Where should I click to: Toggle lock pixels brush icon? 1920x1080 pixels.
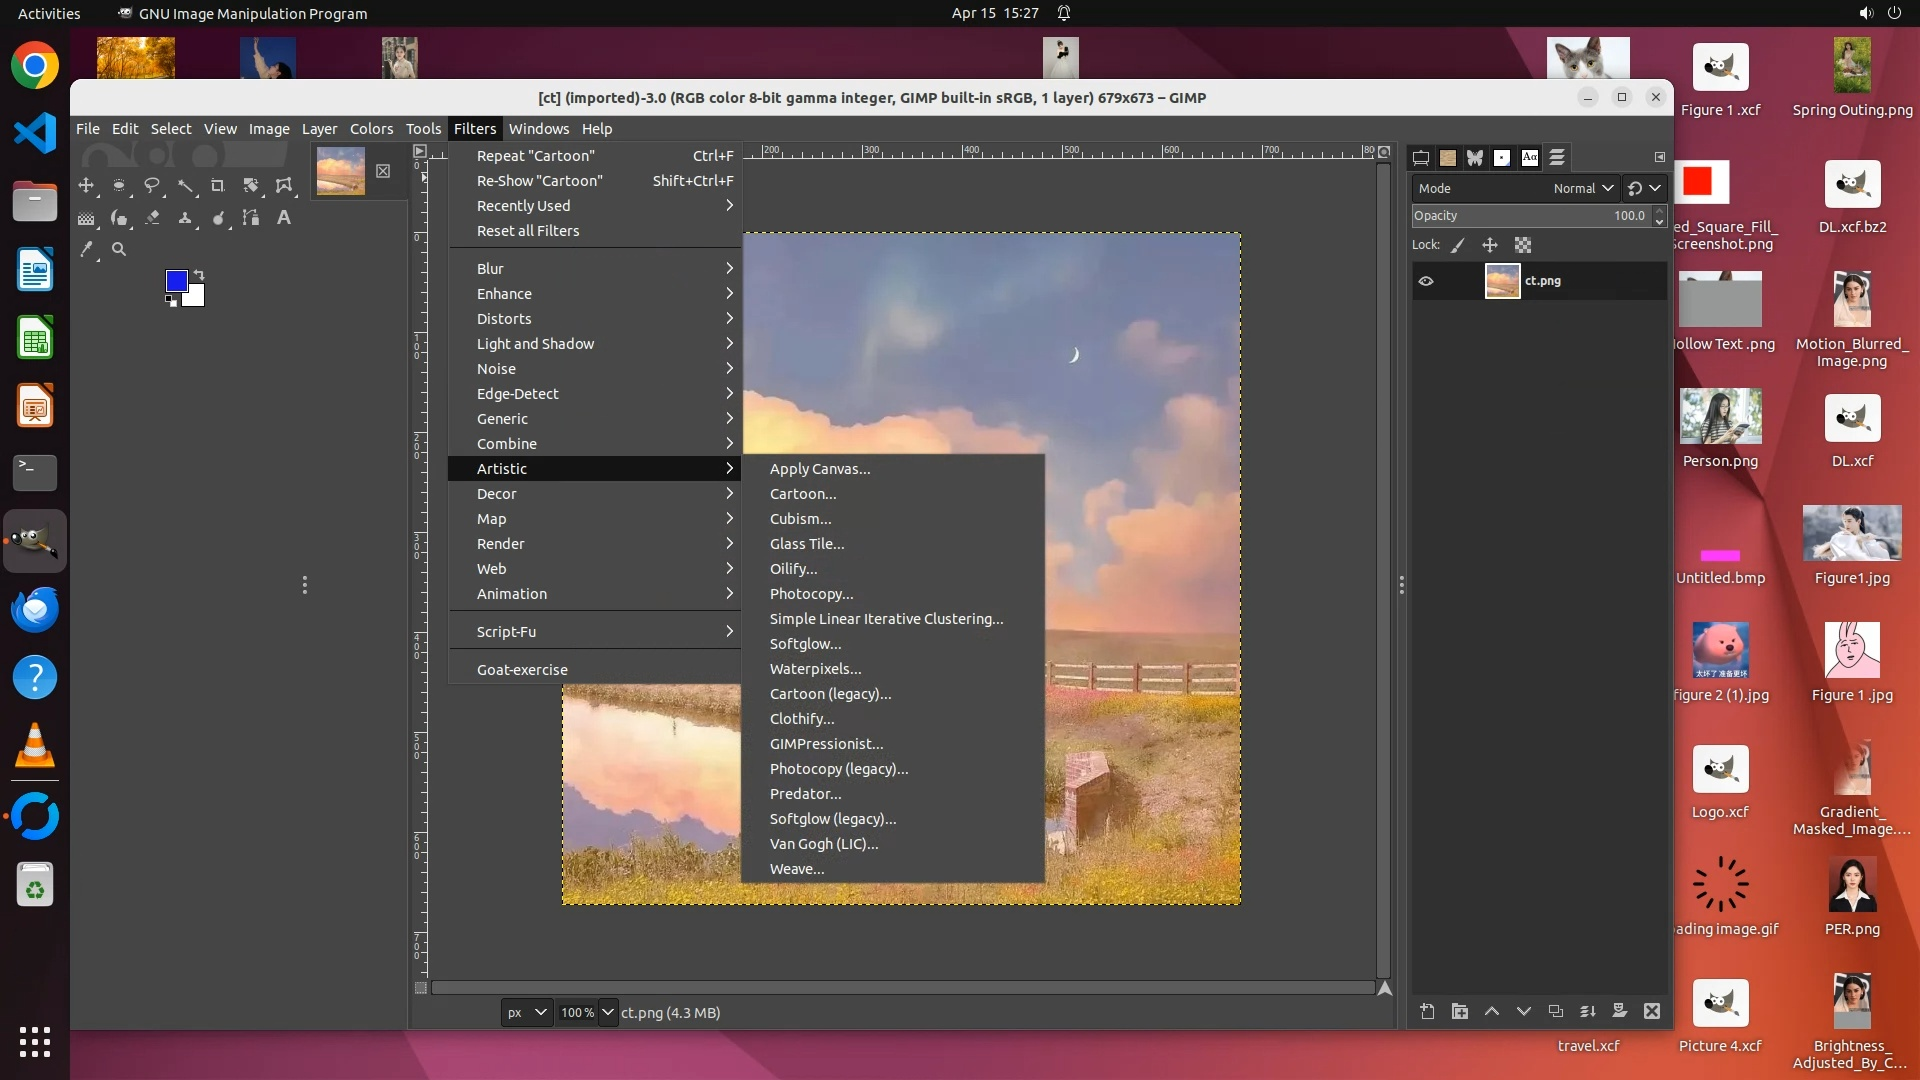click(1458, 245)
